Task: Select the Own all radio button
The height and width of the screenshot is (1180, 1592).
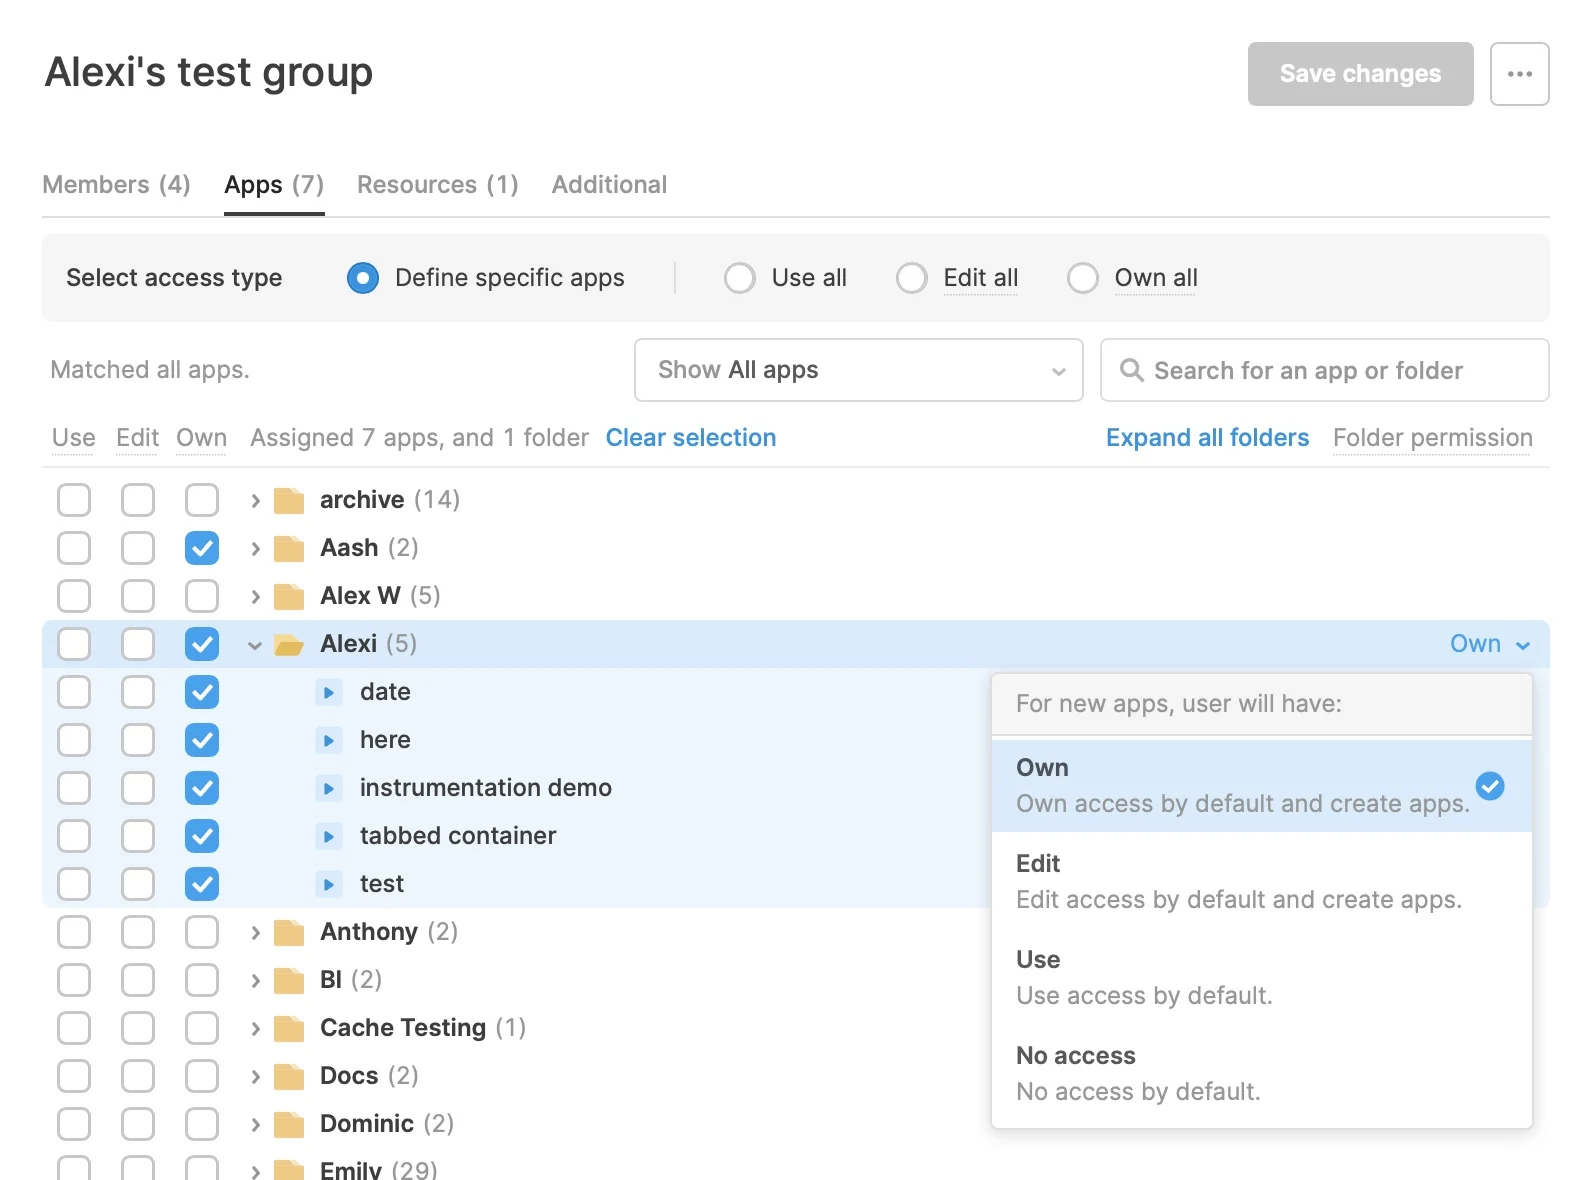Action: 1083,278
